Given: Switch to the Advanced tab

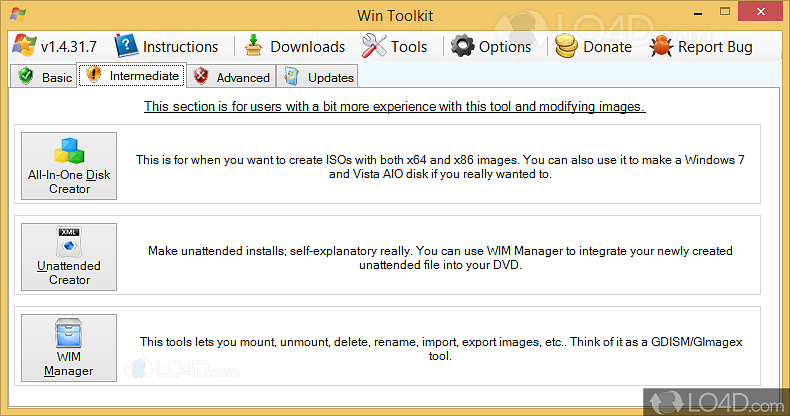Looking at the screenshot, I should (231, 77).
